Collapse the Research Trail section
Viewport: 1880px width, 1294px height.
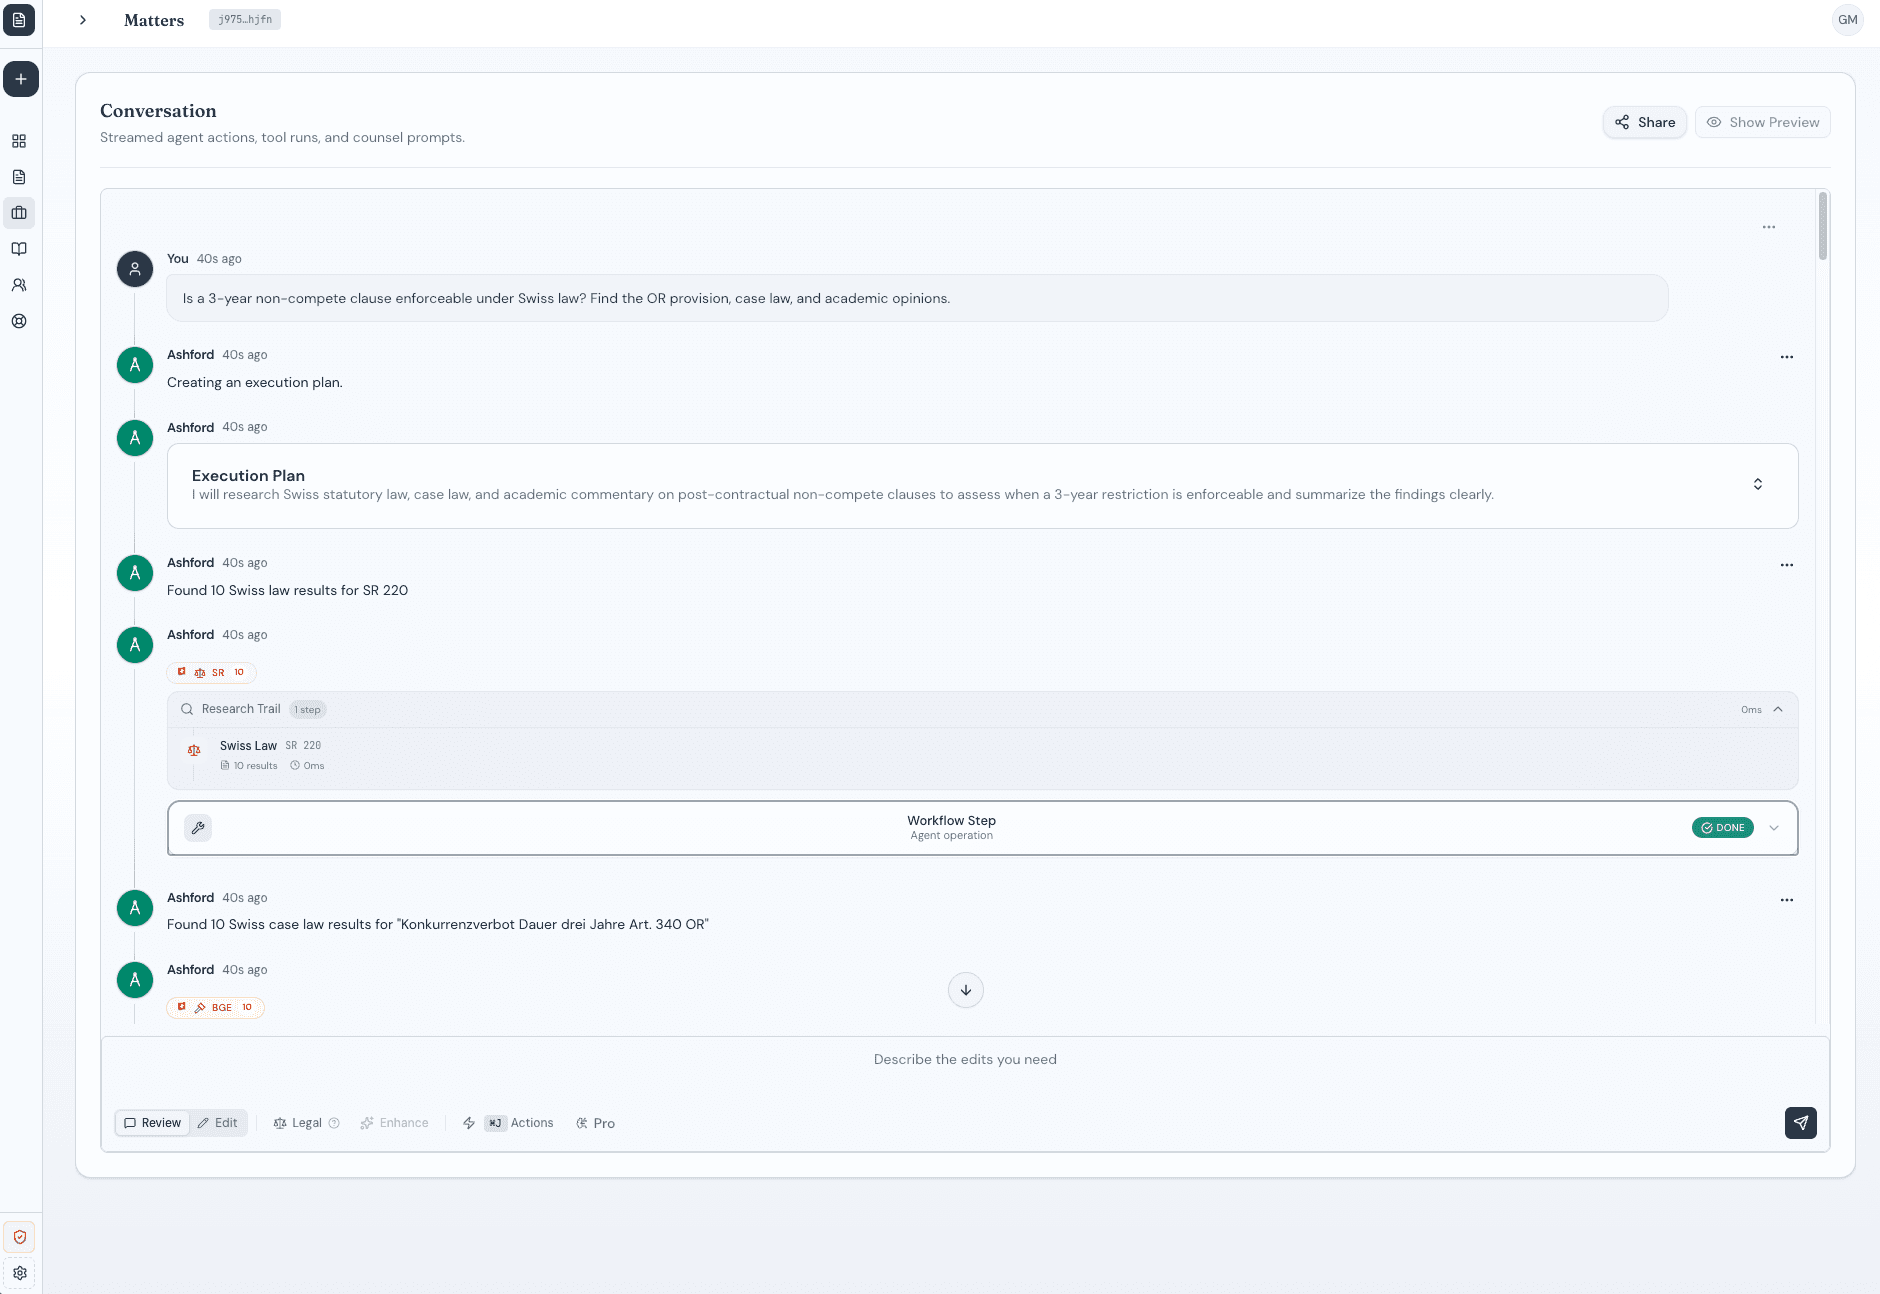click(x=1778, y=709)
